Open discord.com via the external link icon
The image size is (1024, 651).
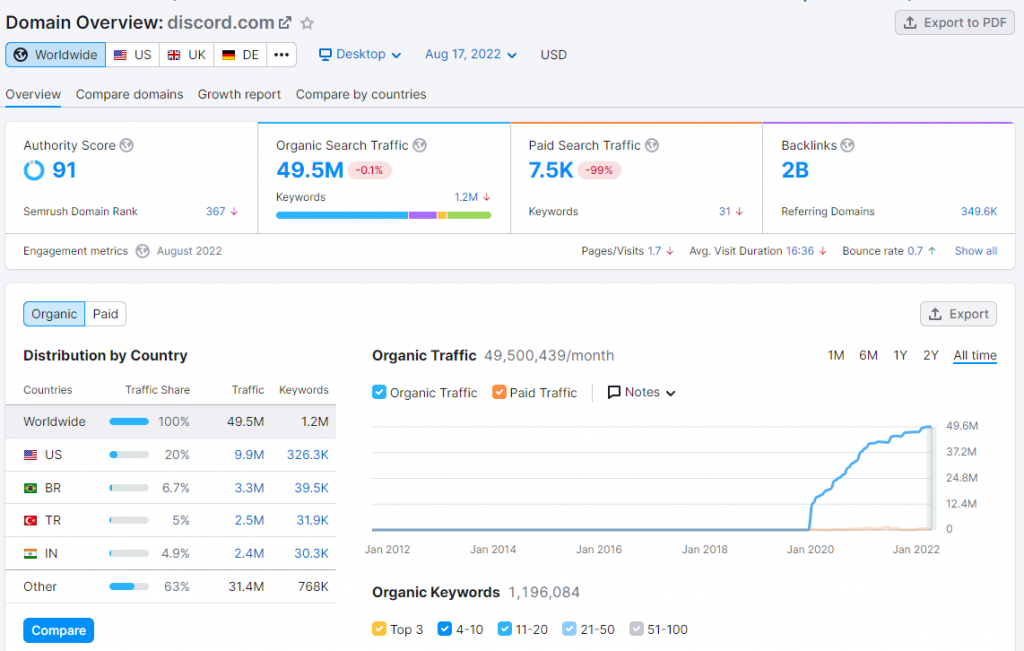tap(284, 21)
